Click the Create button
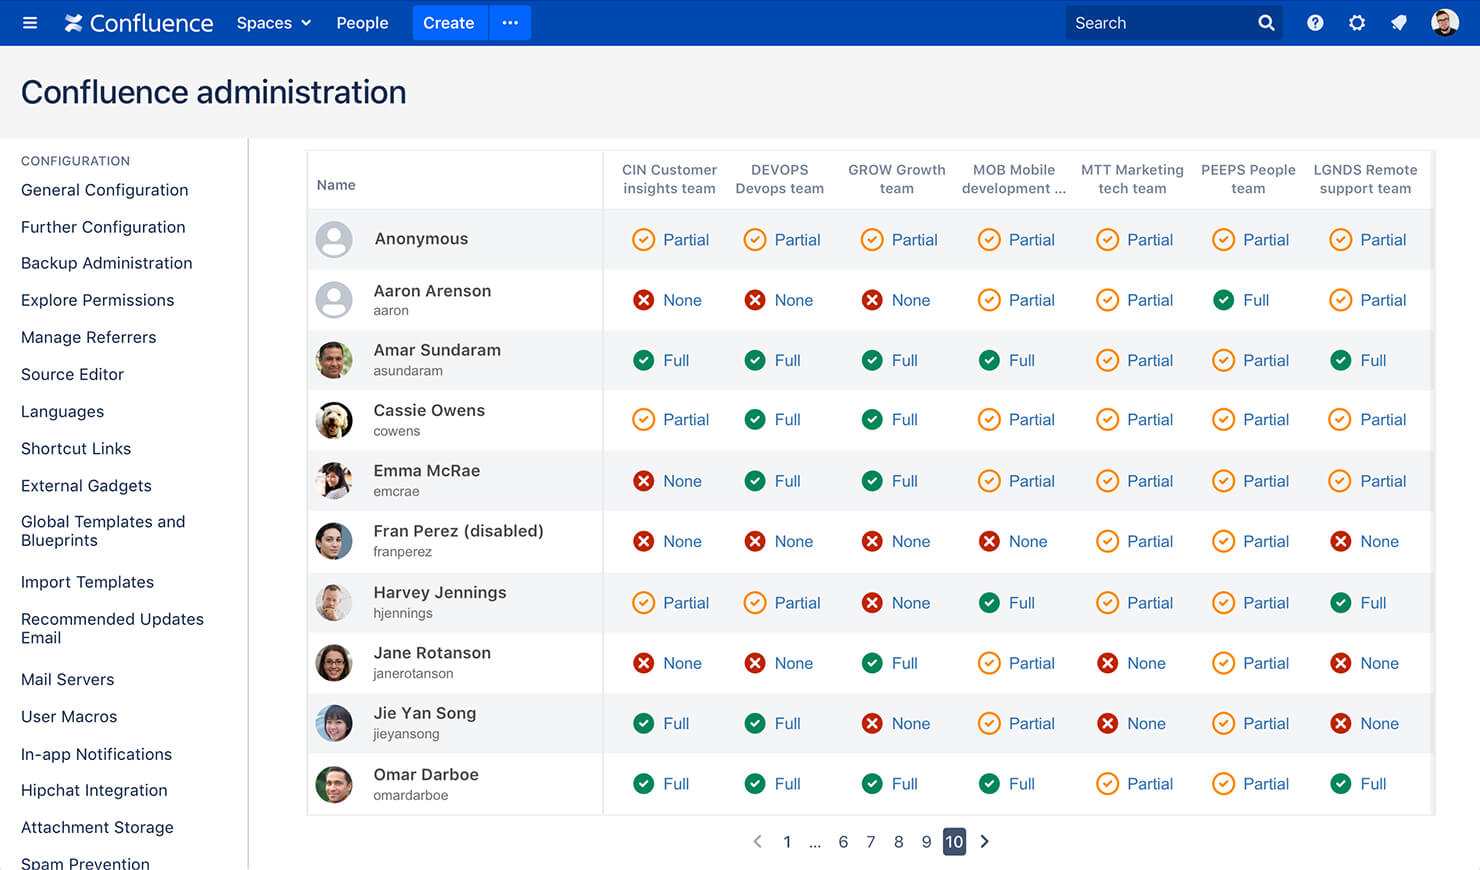This screenshot has height=870, width=1480. pos(449,23)
